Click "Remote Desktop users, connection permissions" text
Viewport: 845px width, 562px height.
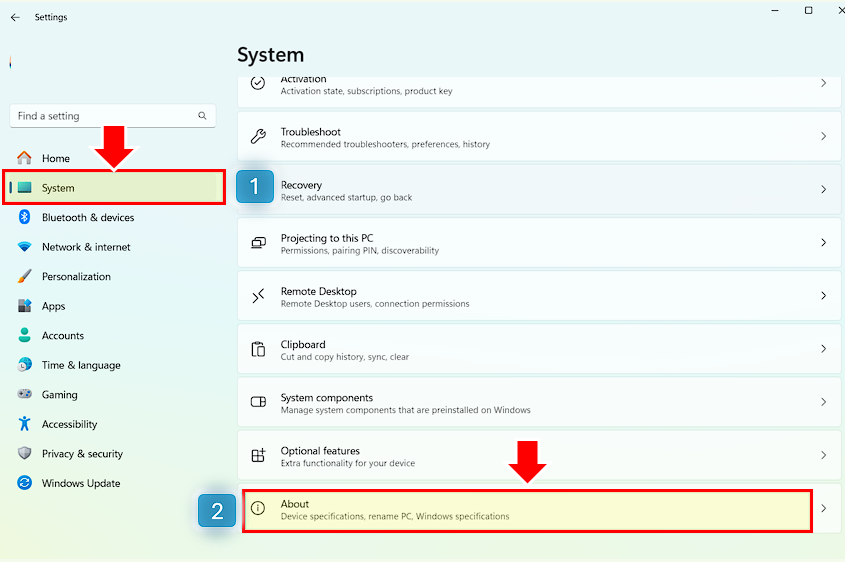pos(375,303)
